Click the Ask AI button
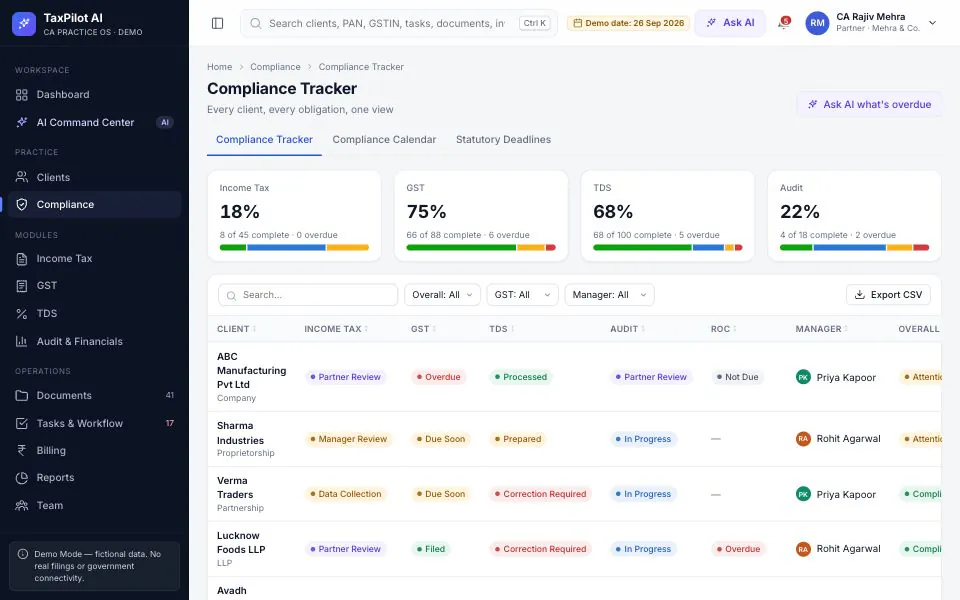This screenshot has width=960, height=600. coord(730,23)
